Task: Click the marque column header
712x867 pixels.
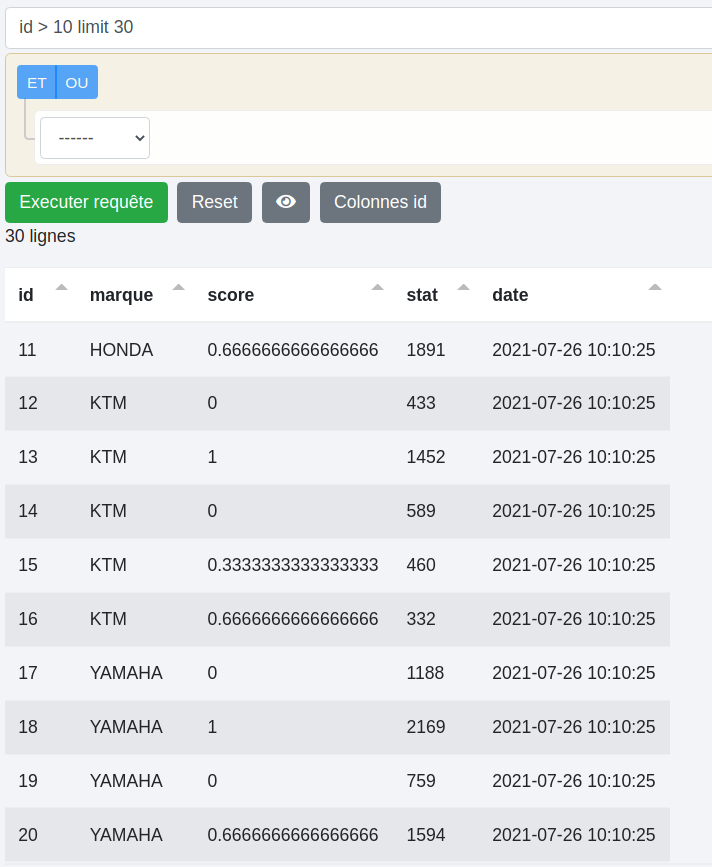Action: point(121,295)
